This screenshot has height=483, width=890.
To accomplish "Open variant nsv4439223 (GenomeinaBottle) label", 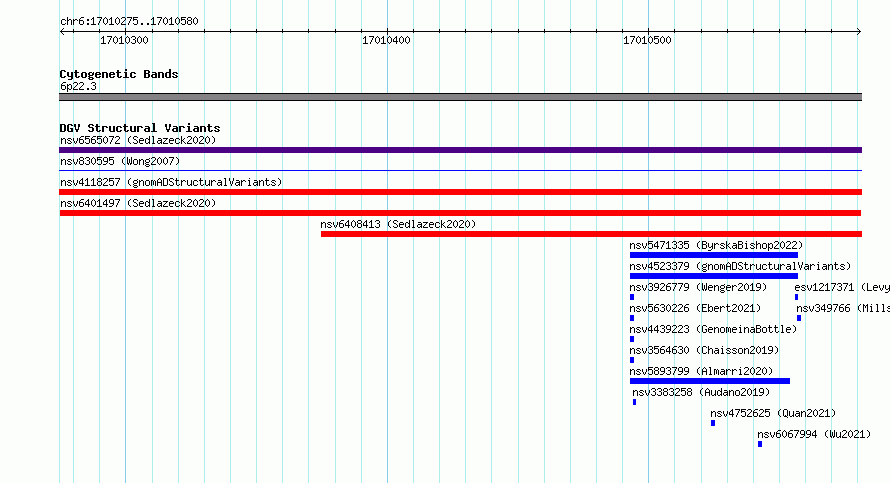I will coord(713,329).
